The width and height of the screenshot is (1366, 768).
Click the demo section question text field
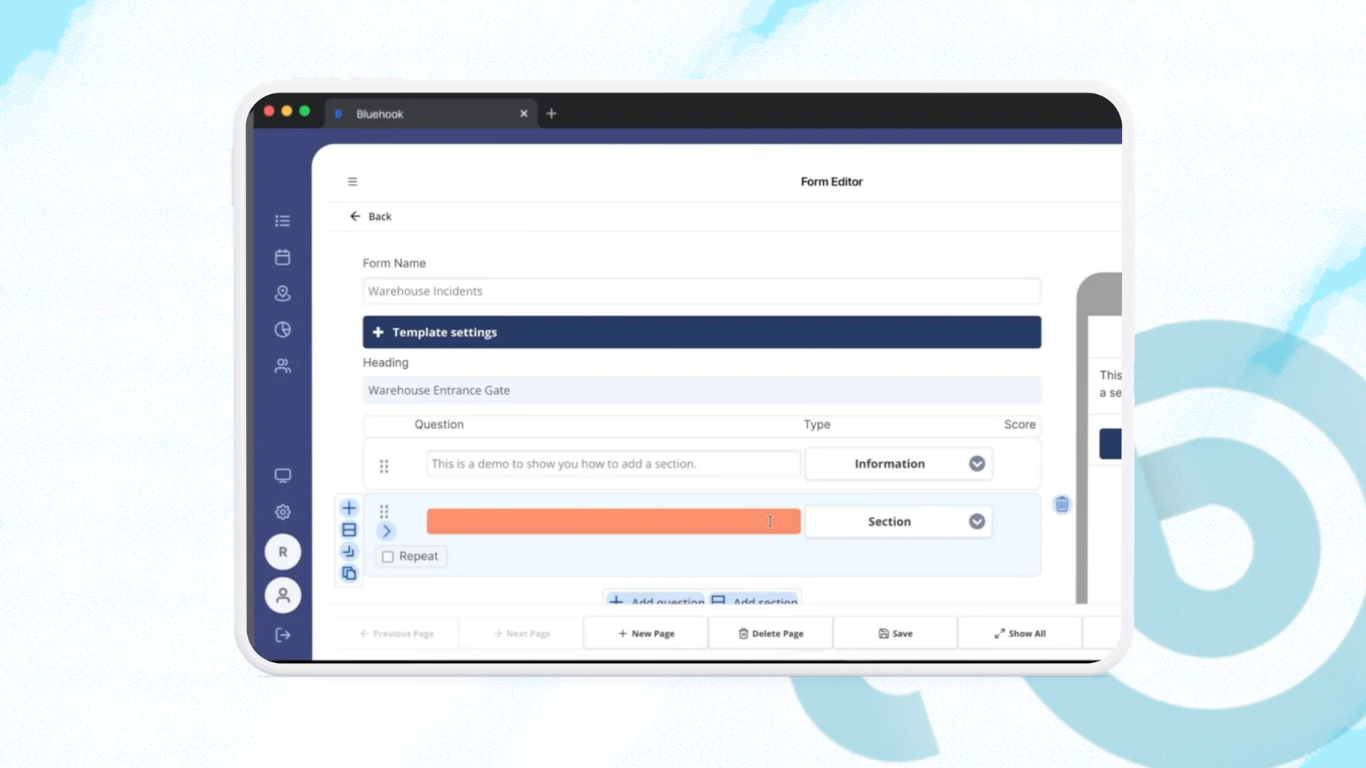pos(614,464)
